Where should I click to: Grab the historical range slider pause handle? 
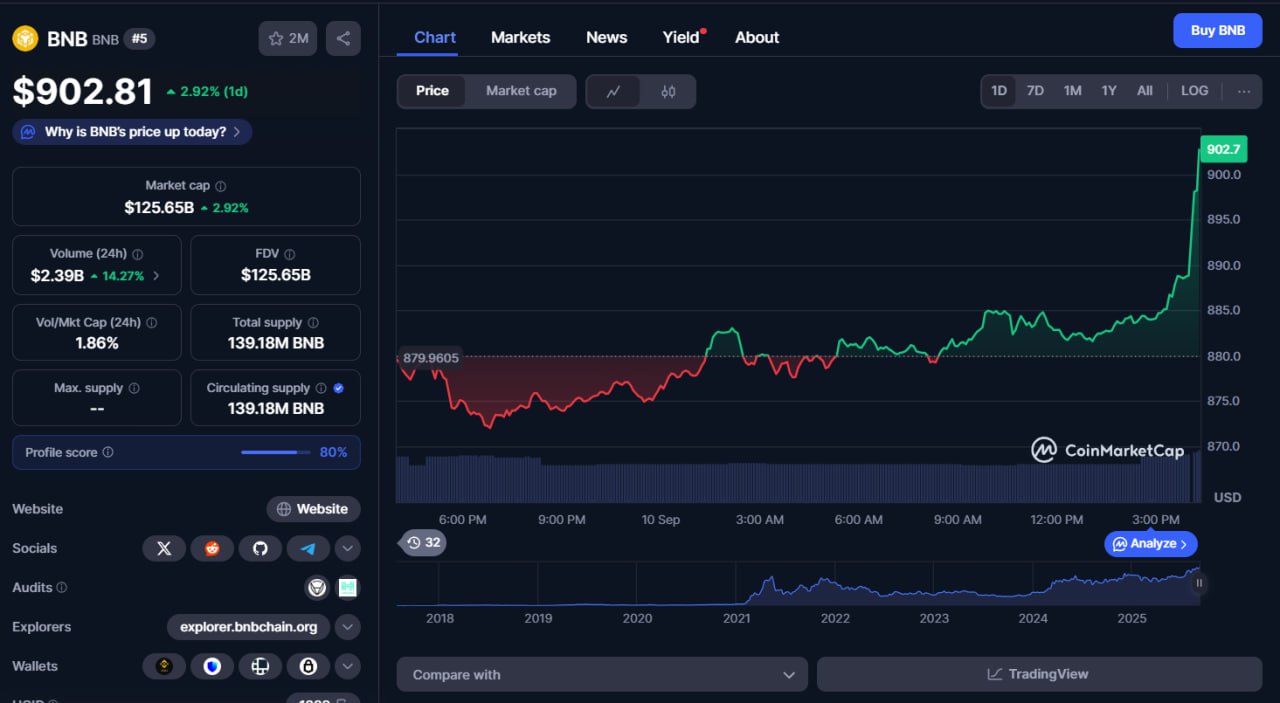(1199, 583)
